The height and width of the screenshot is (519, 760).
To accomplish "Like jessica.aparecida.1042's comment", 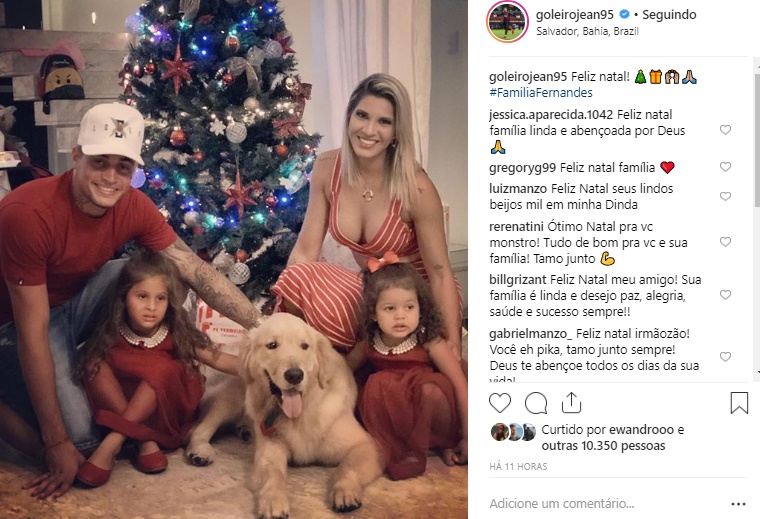I will click(725, 130).
